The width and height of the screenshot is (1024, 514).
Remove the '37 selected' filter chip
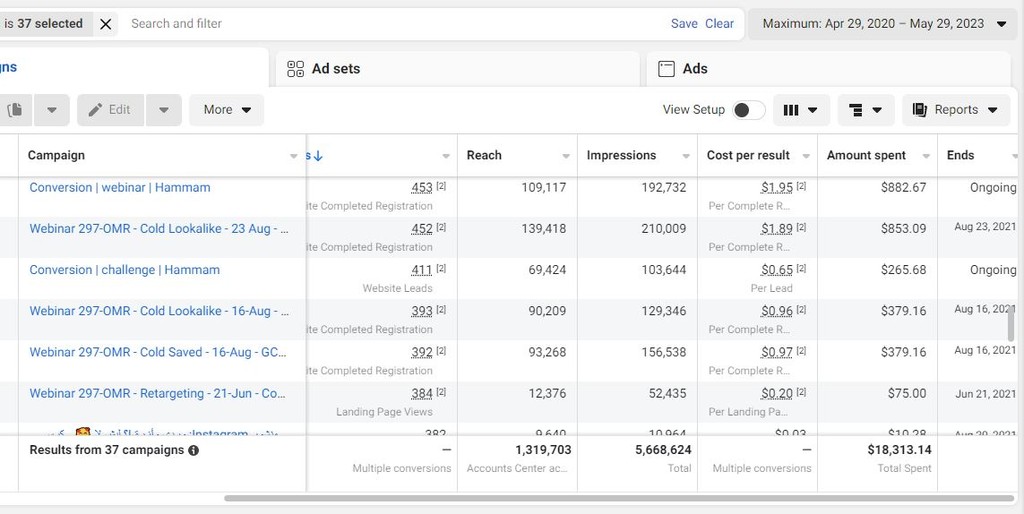pyautogui.click(x=106, y=24)
